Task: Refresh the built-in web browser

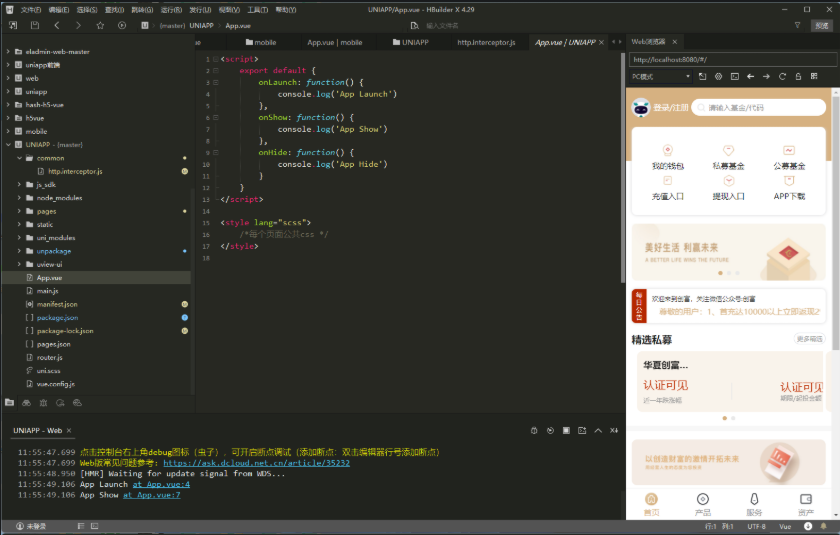Action: [x=782, y=77]
